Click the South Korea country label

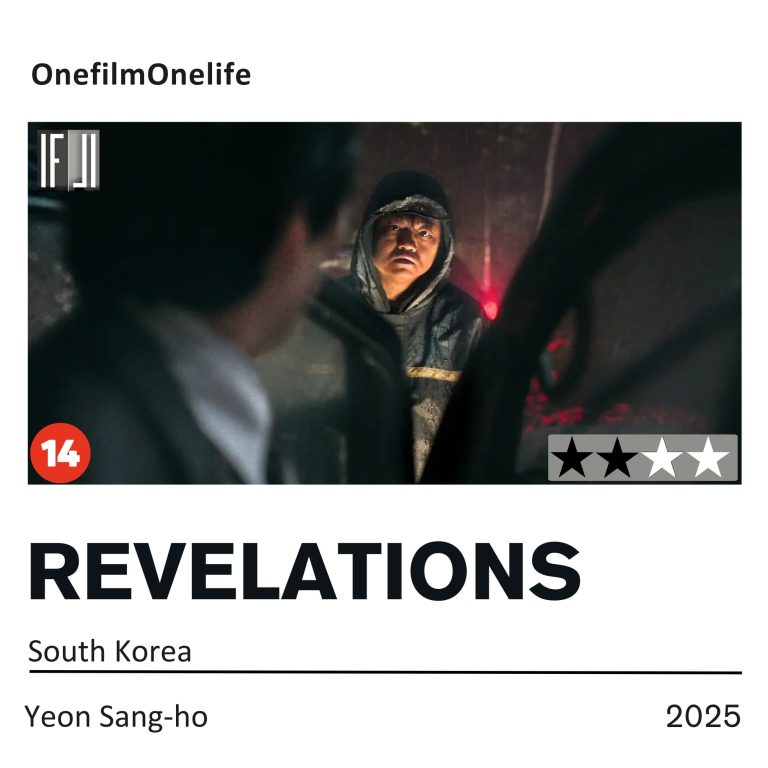[x=110, y=651]
